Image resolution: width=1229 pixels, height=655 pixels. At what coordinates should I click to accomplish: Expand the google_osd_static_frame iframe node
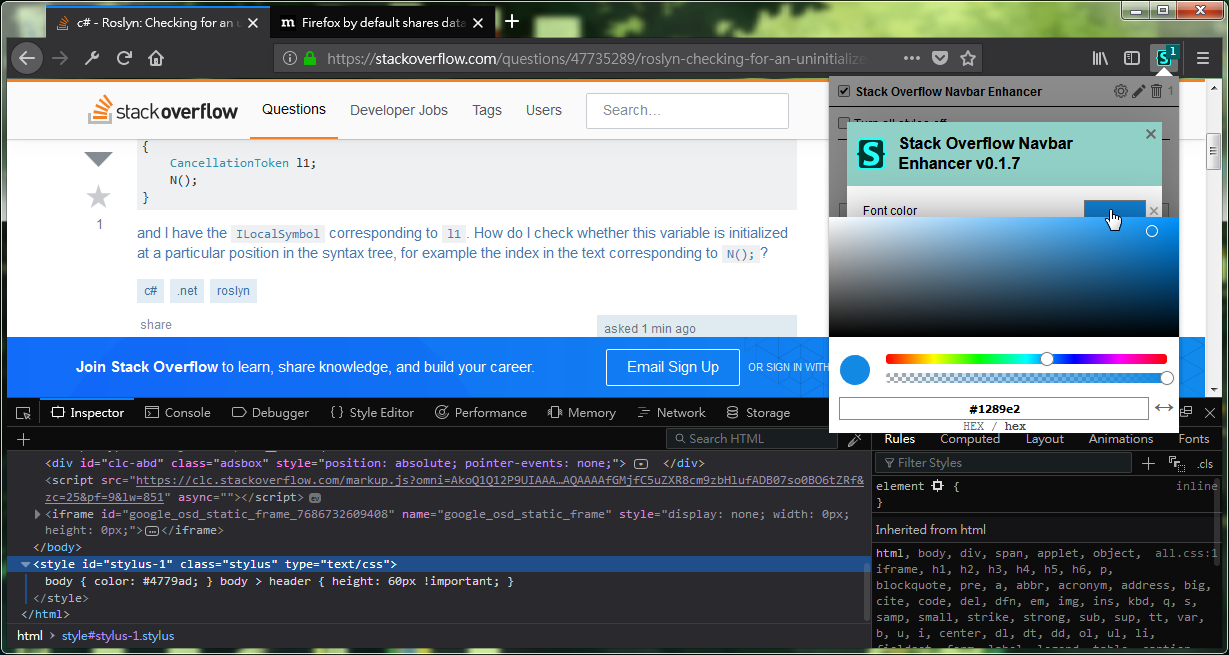(38, 514)
